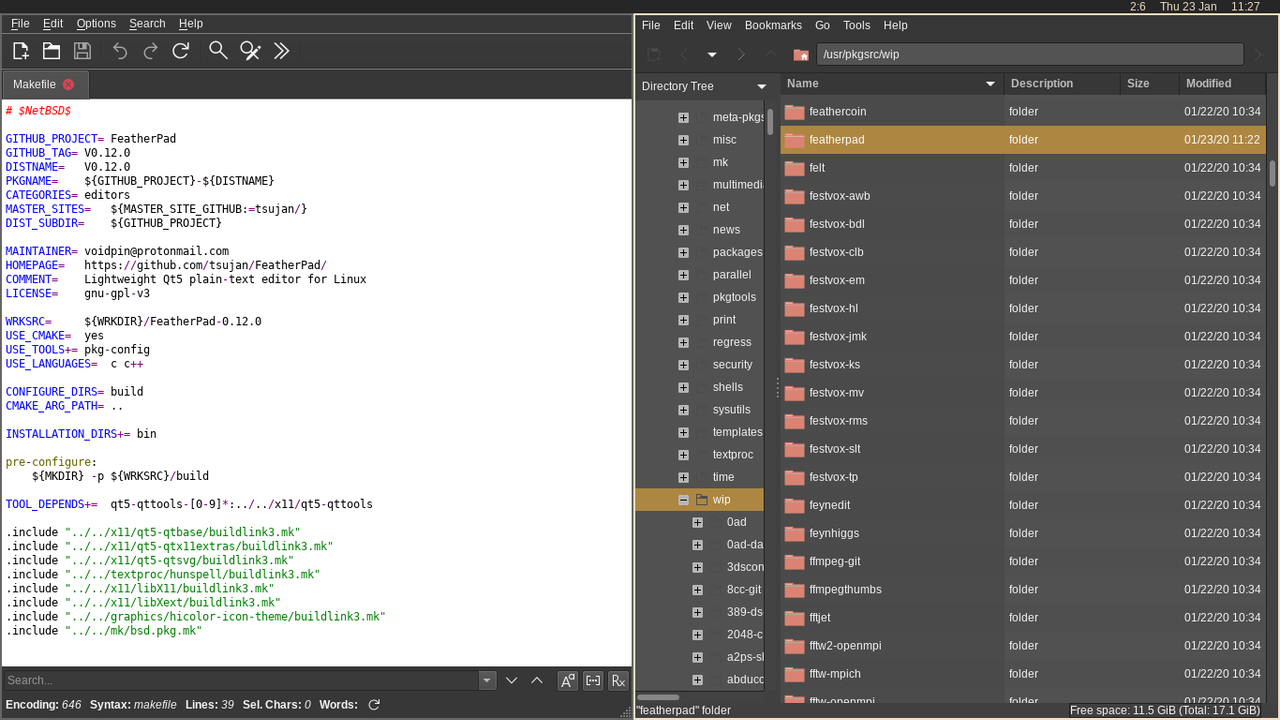Select the festvox-rms folder row
1280x720 pixels.
coord(1024,421)
